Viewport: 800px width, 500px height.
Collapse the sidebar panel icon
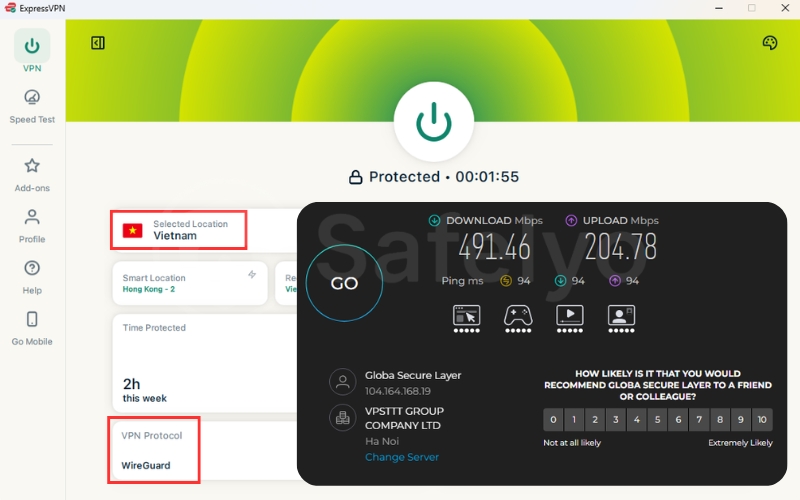point(98,43)
